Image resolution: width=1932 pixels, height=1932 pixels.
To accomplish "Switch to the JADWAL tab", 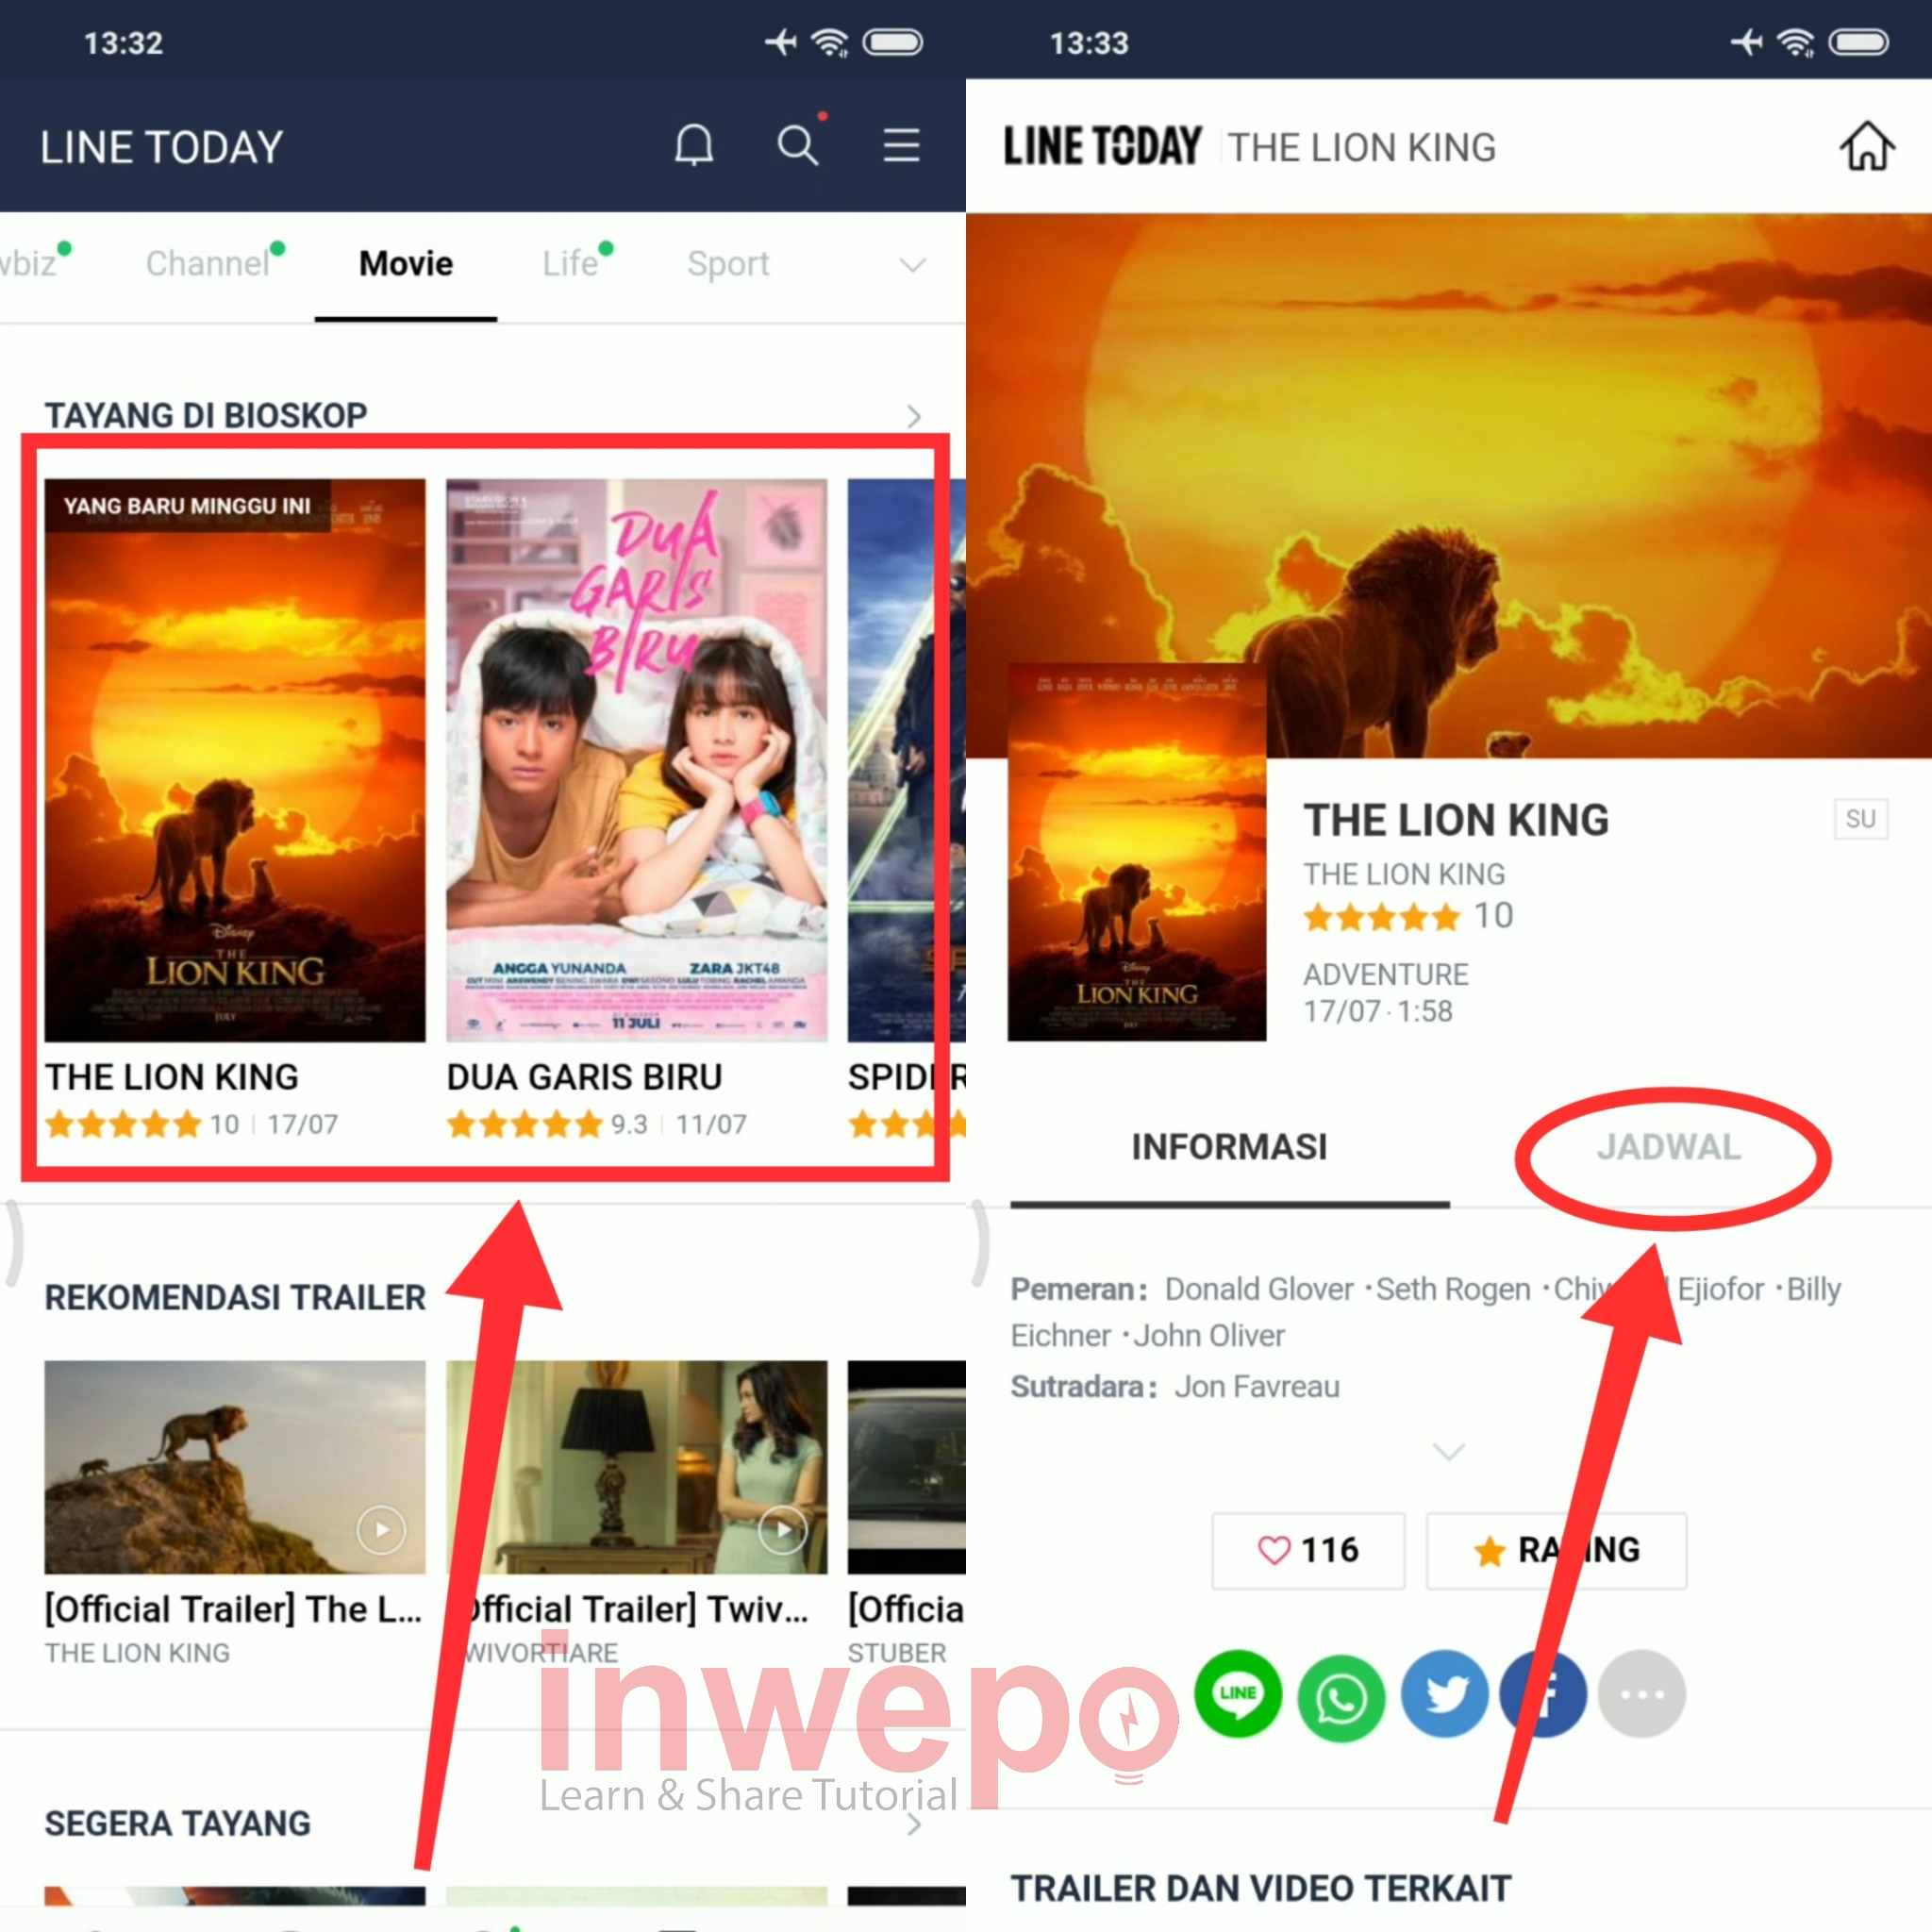I will pyautogui.click(x=1668, y=1147).
